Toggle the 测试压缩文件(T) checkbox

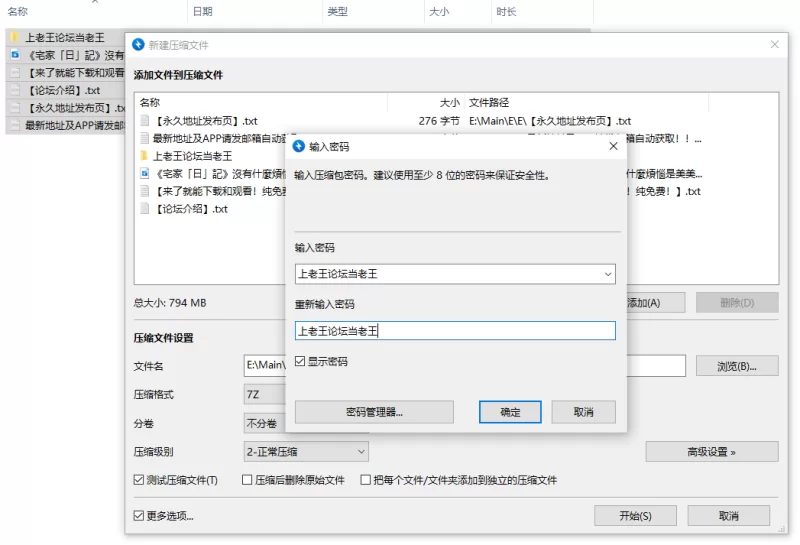[x=139, y=480]
